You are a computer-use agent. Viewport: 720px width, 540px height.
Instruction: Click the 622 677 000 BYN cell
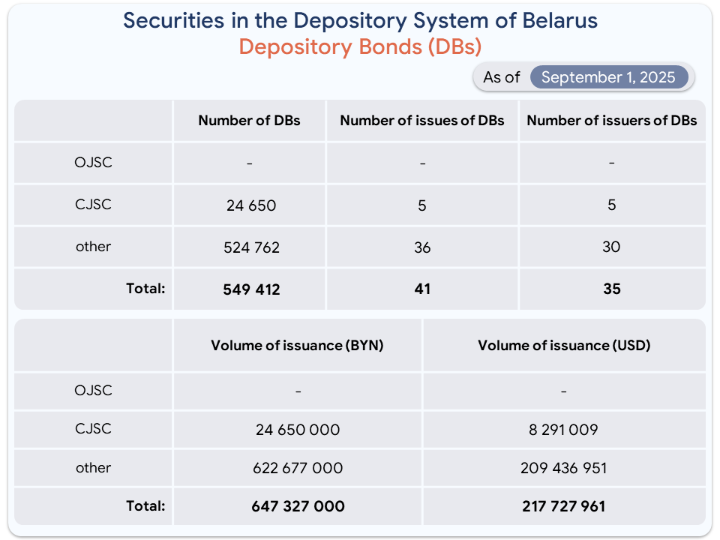coord(298,468)
